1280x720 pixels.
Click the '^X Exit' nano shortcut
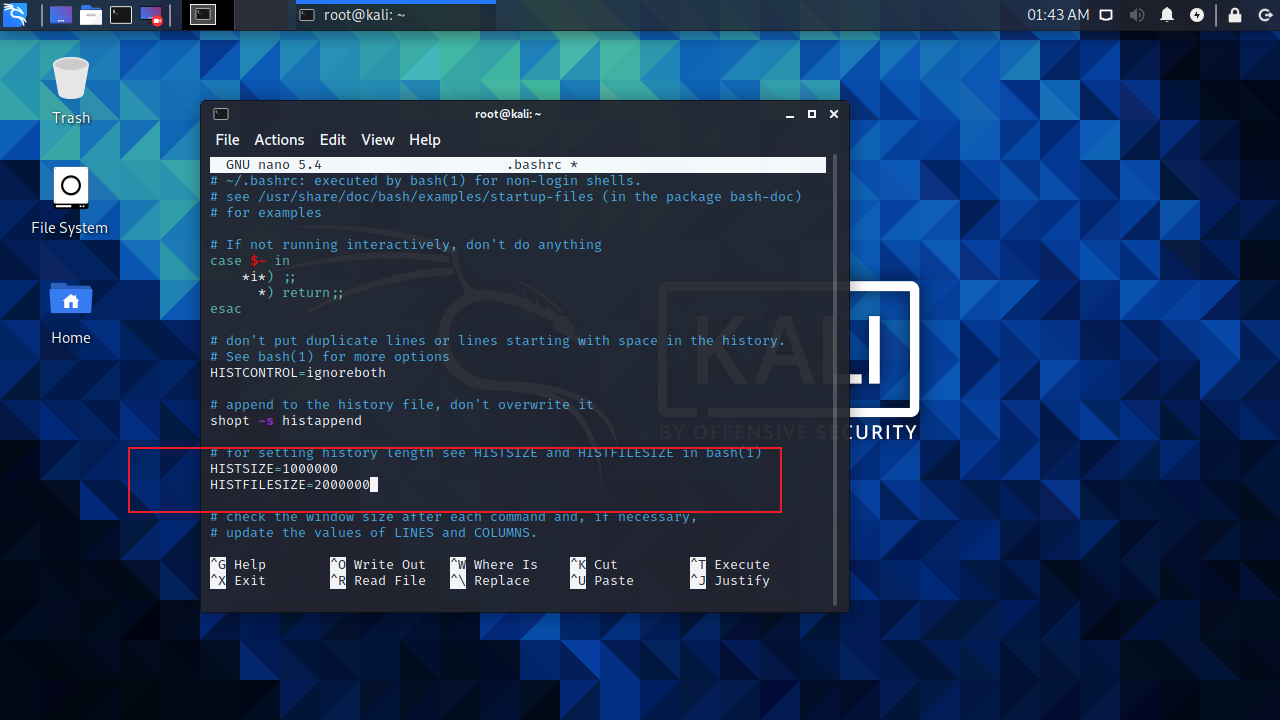[x=238, y=581]
